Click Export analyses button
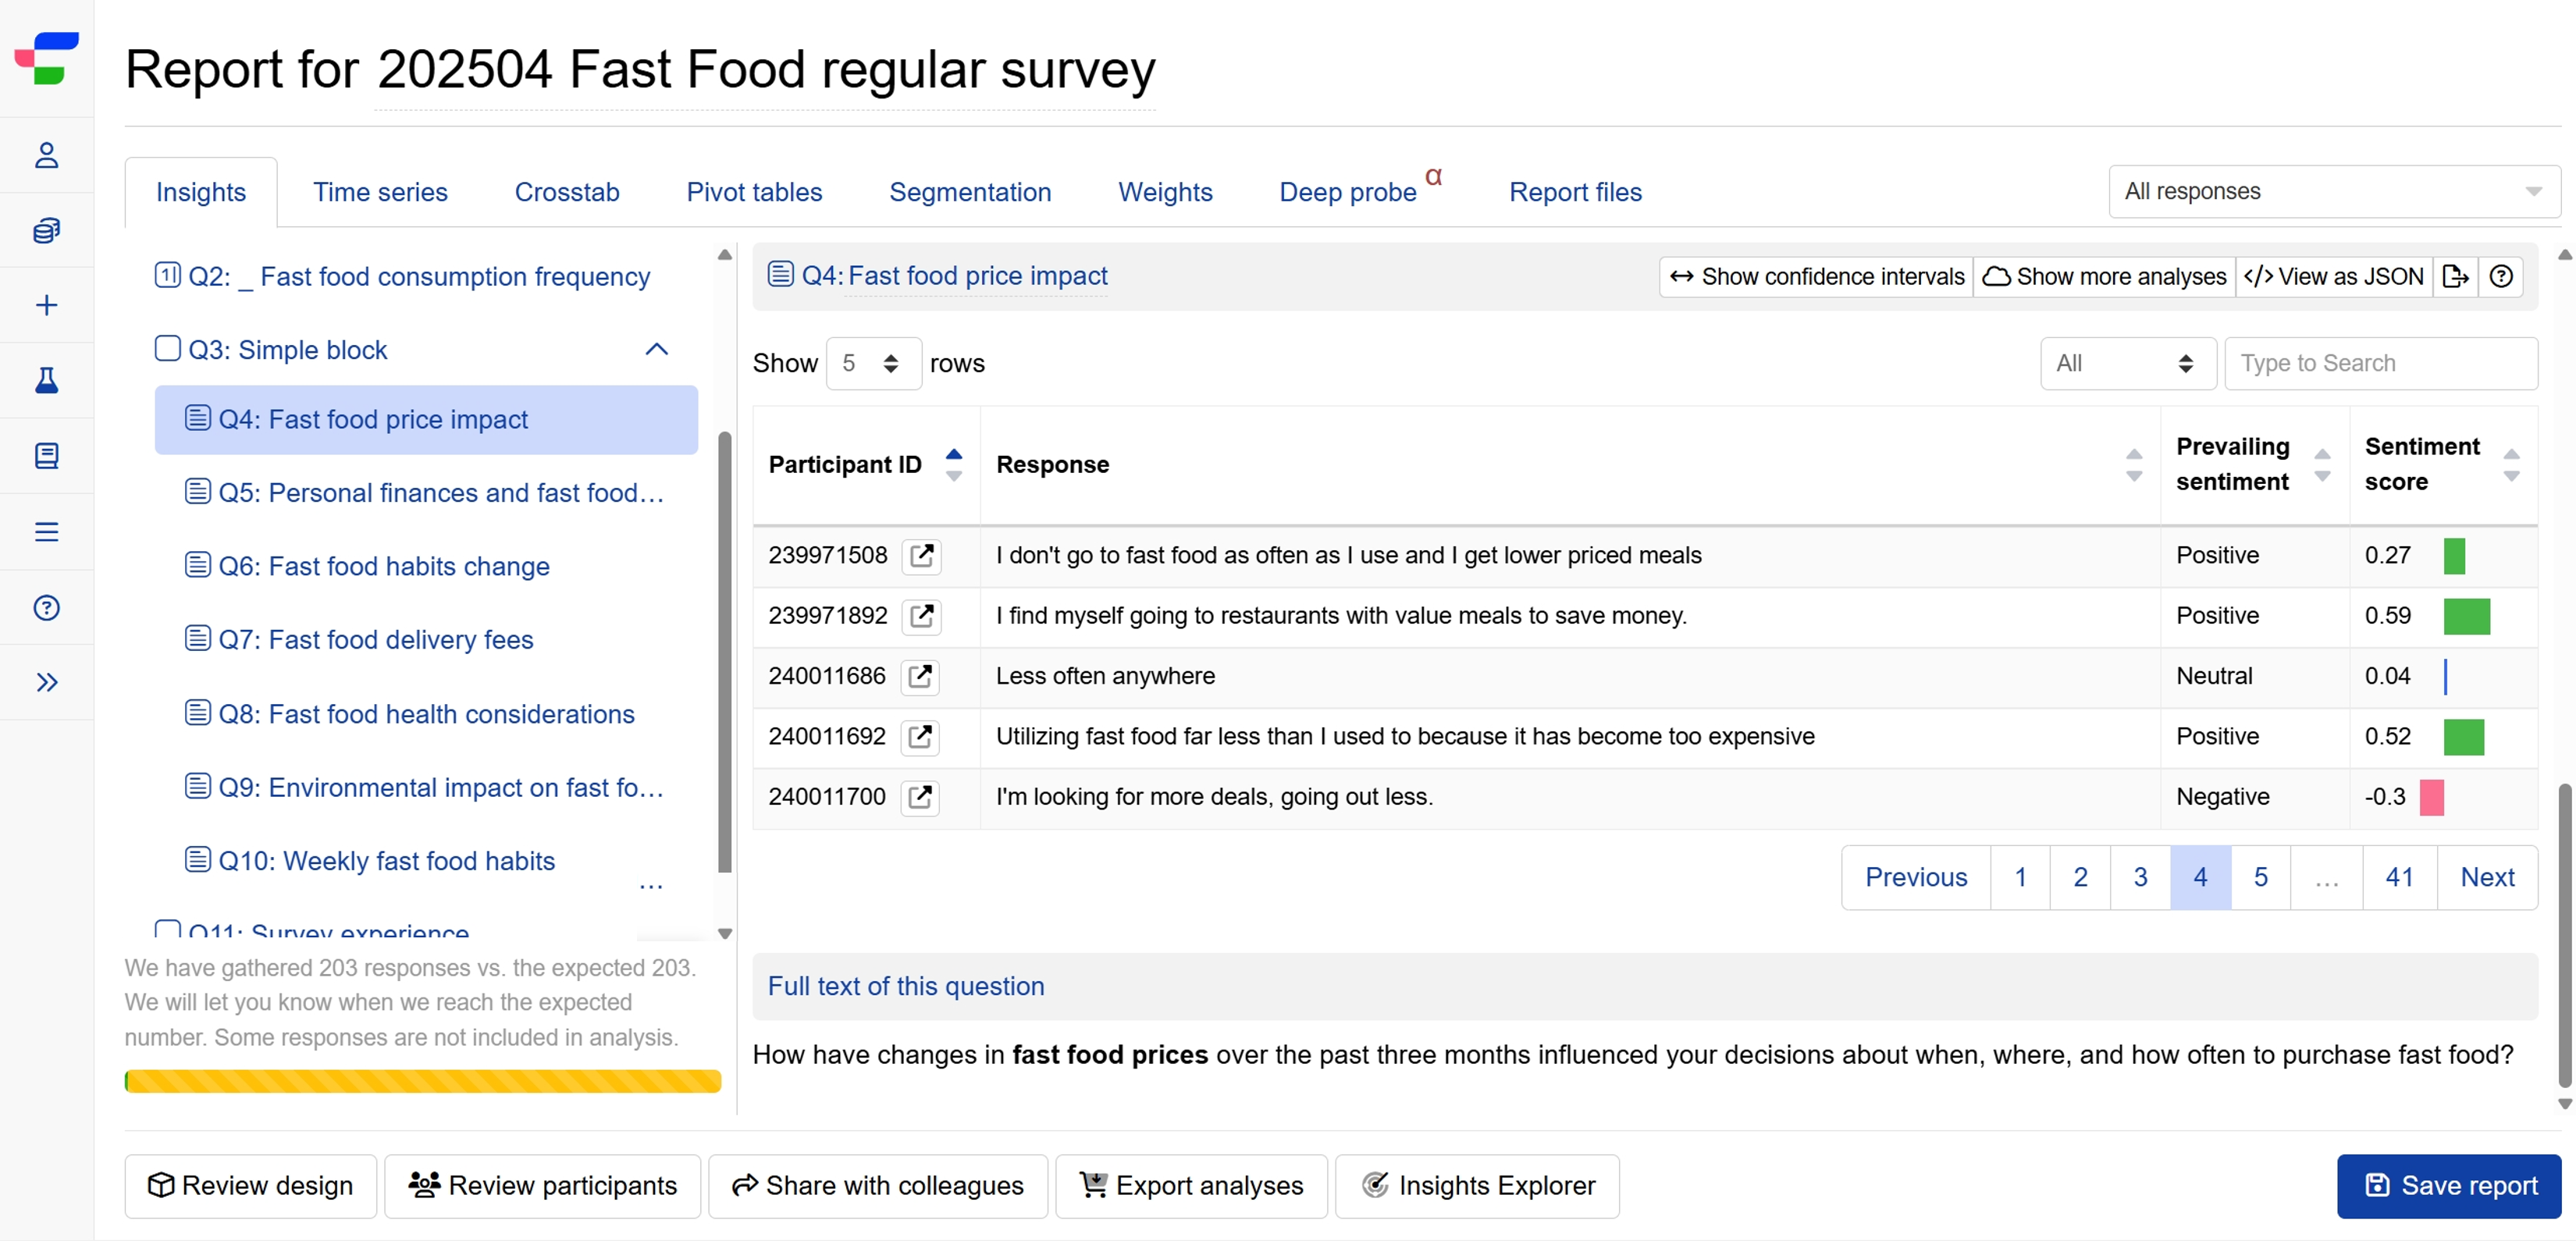Screen dimensions: 2576x1241 (1191, 1186)
